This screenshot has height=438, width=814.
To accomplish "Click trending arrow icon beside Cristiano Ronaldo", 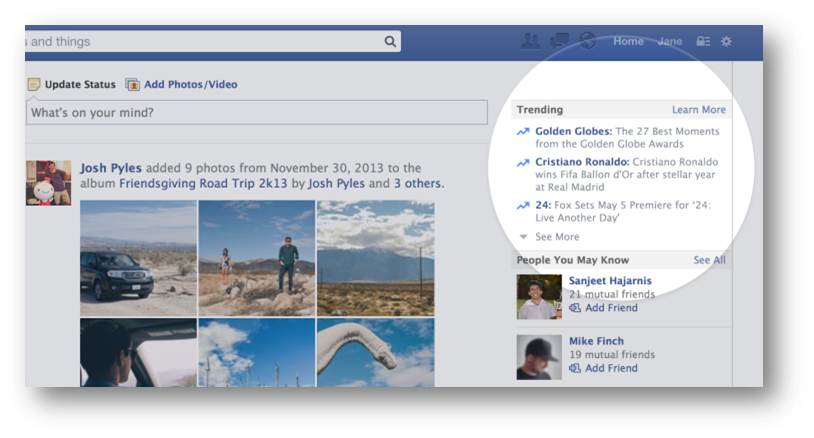I will point(523,162).
